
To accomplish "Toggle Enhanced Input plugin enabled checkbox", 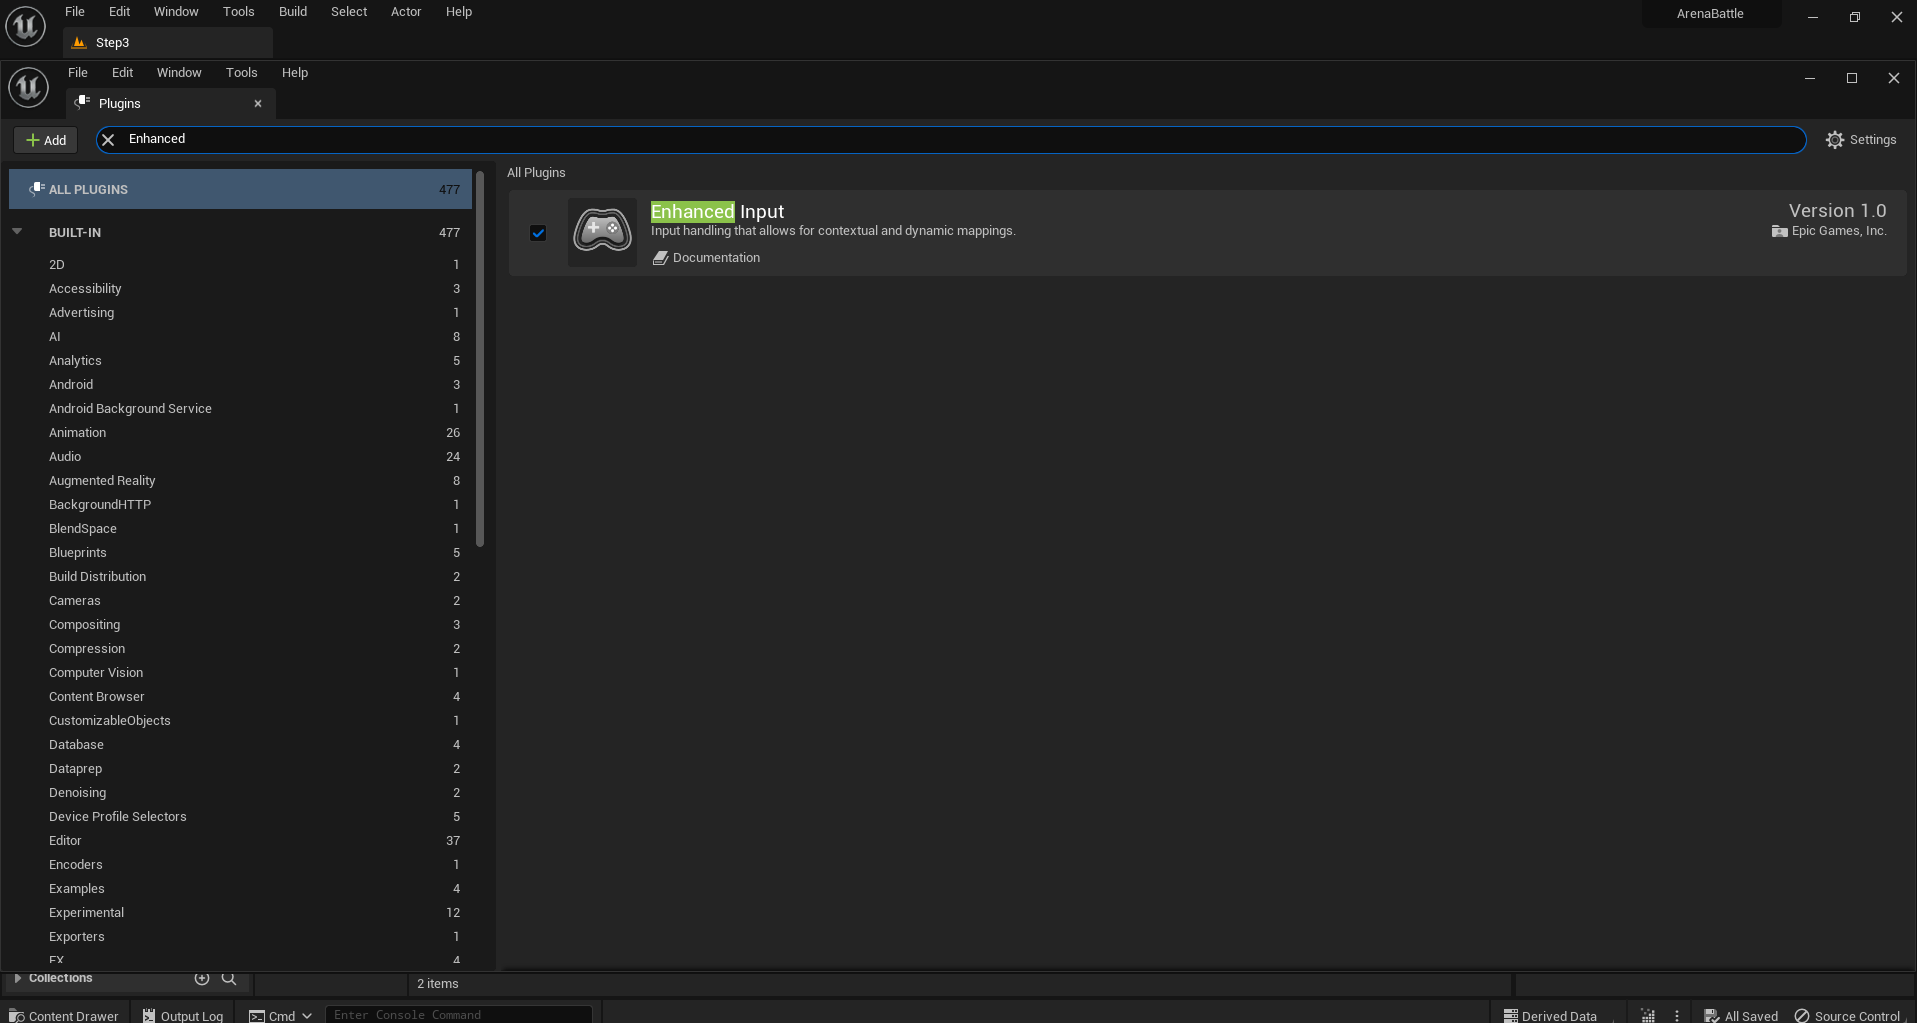I will pyautogui.click(x=538, y=233).
